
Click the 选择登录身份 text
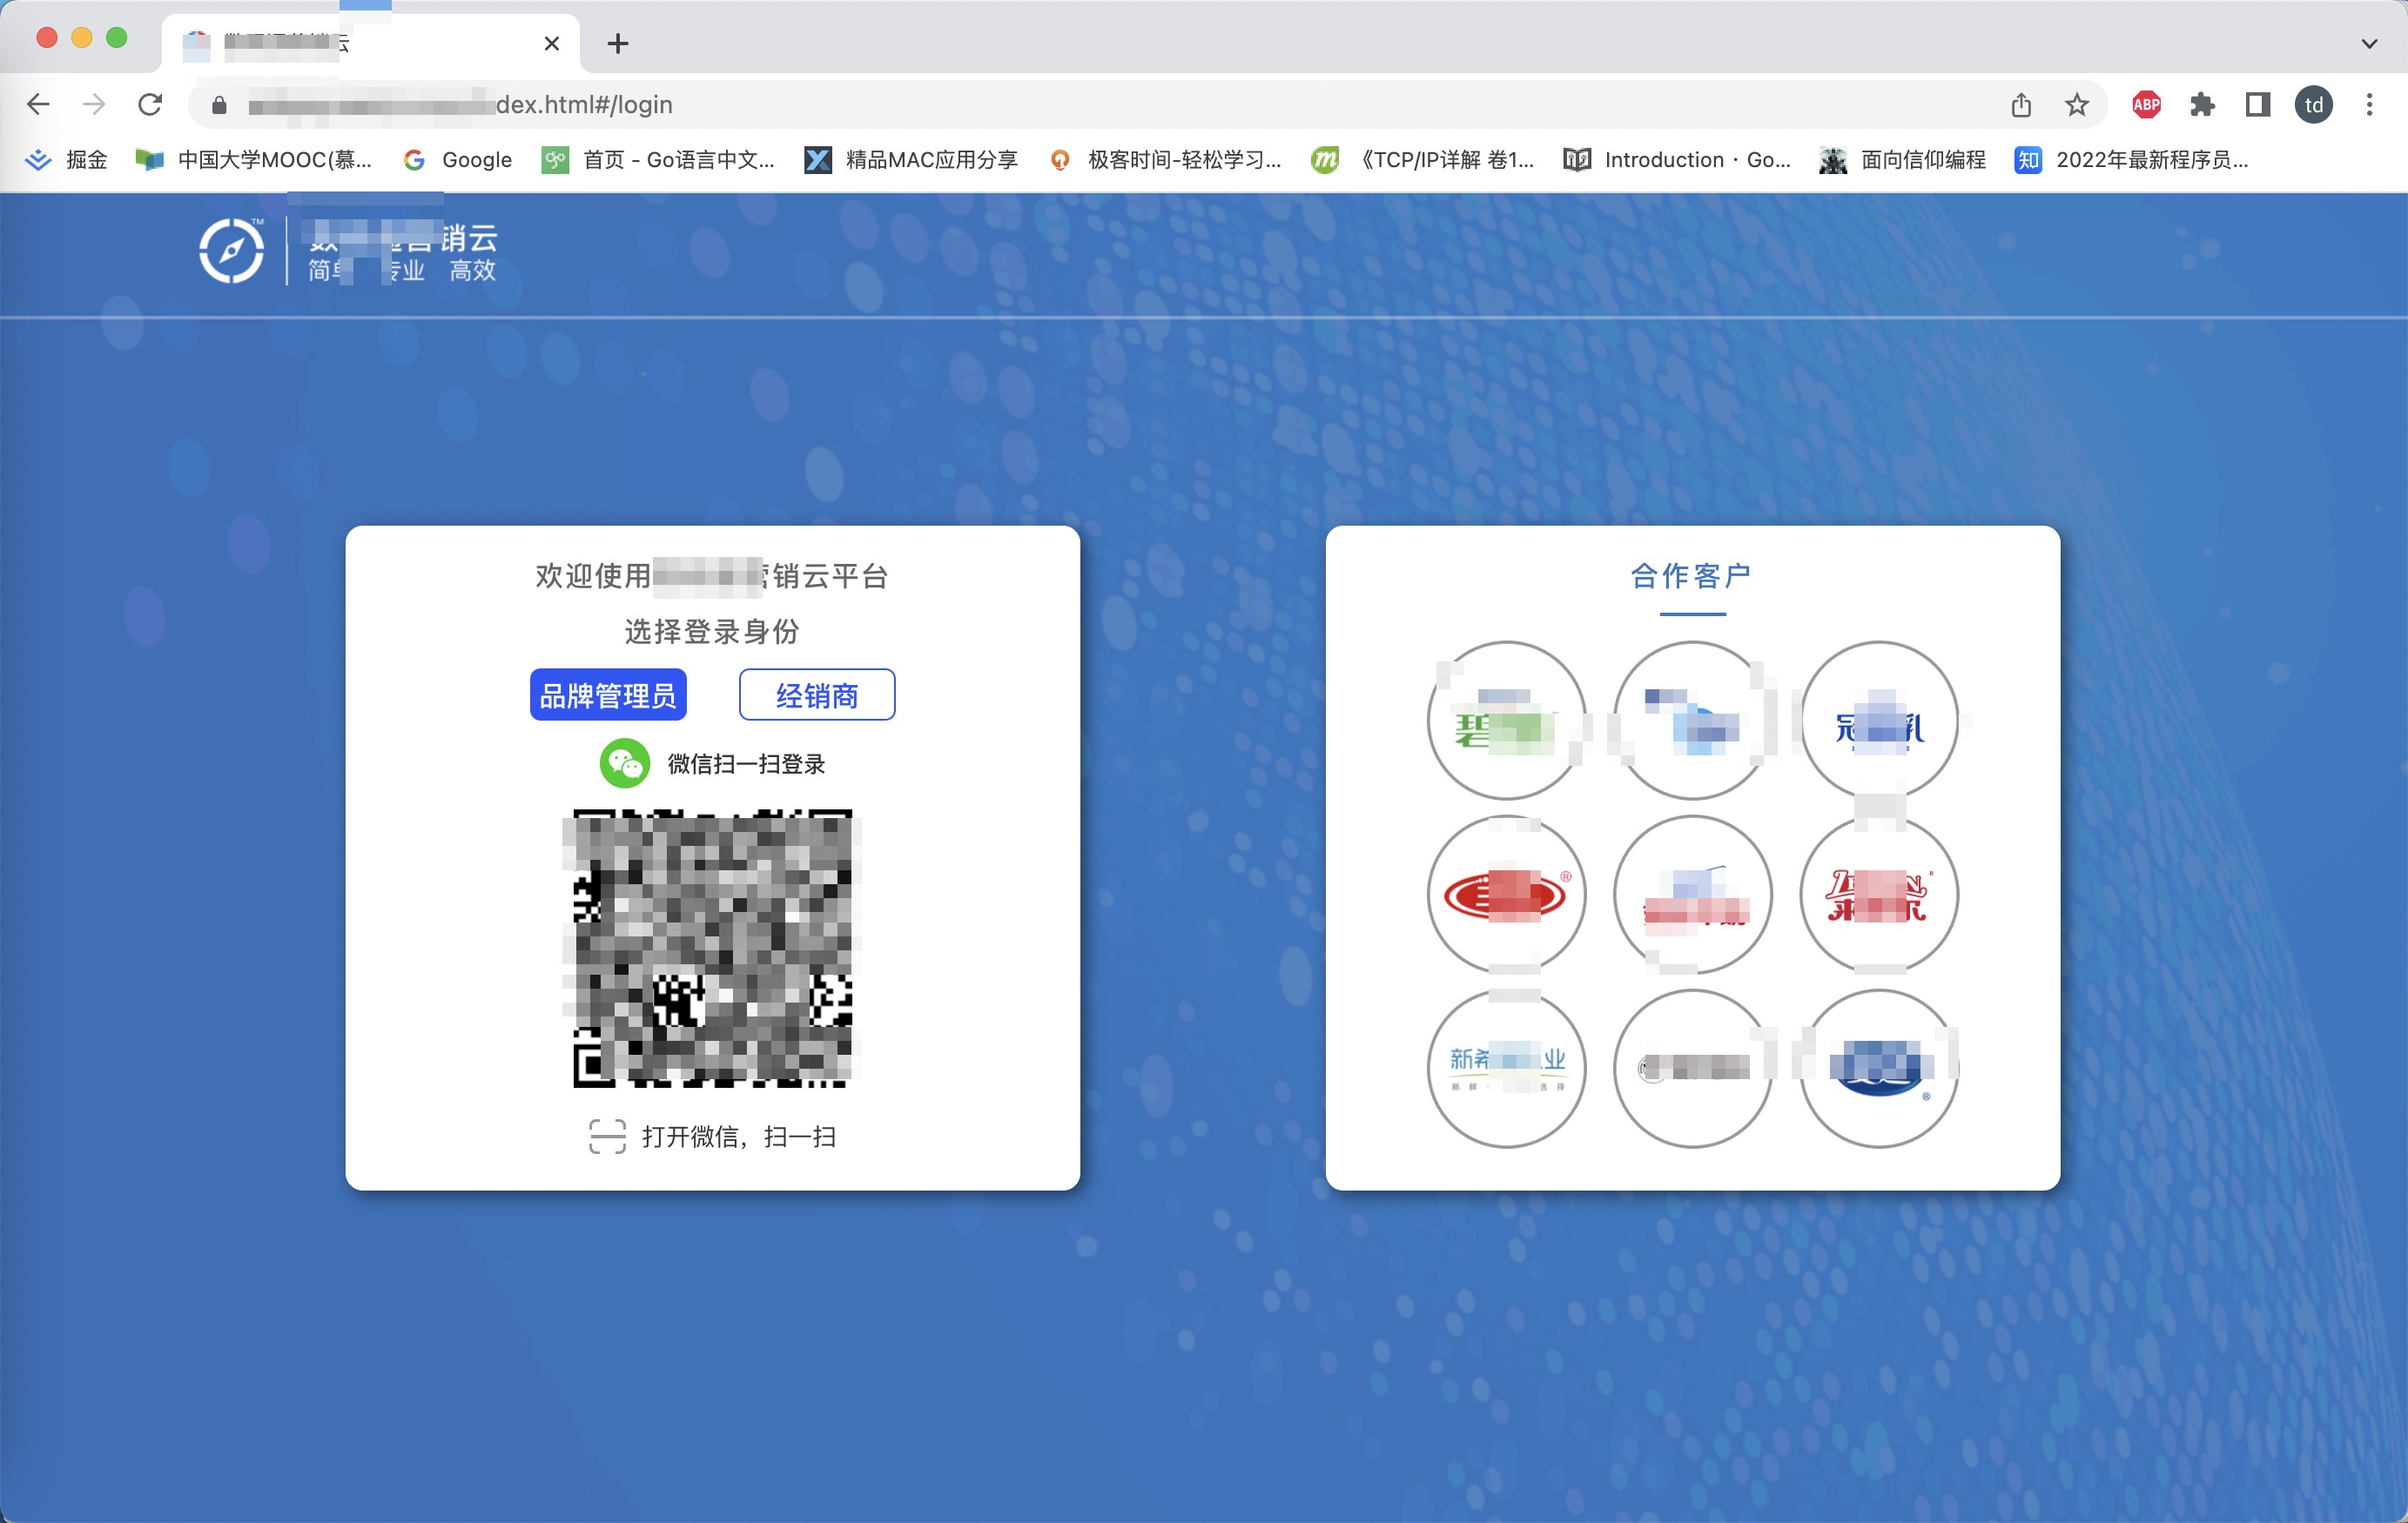[712, 631]
